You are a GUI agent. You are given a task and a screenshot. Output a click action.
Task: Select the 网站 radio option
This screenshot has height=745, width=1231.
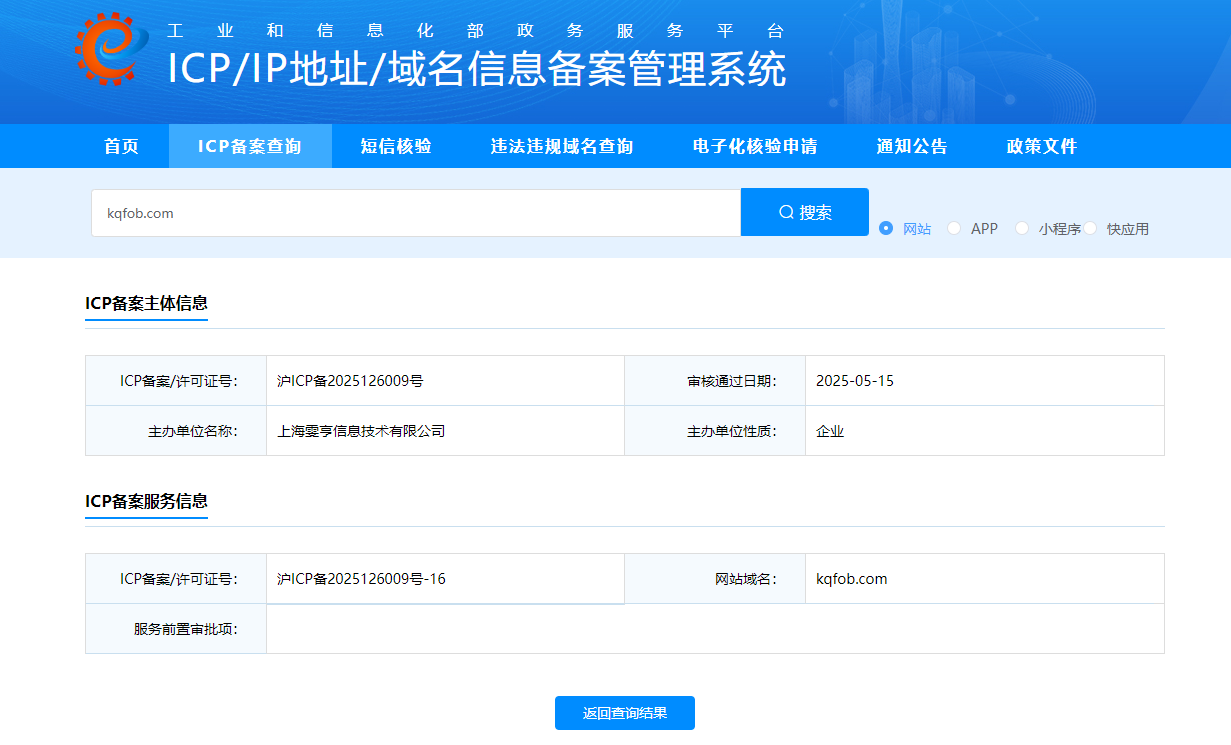(905, 229)
